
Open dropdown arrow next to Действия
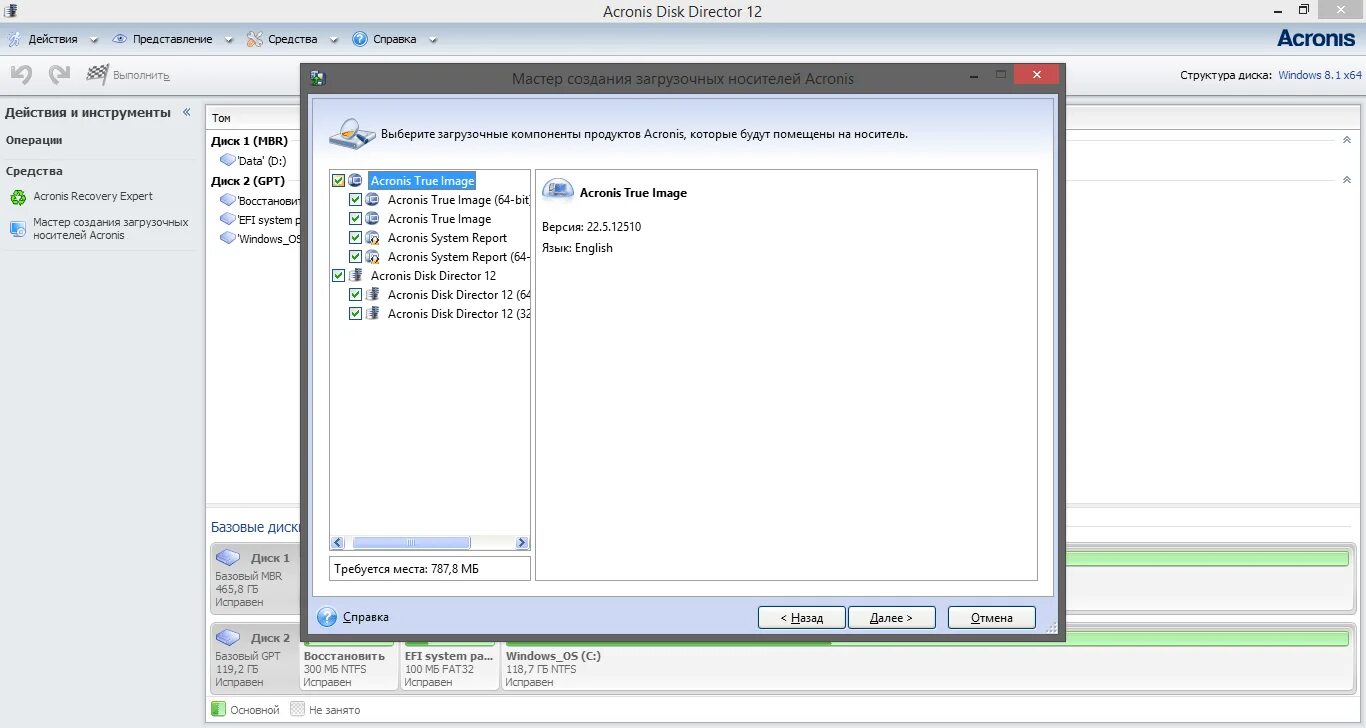pyautogui.click(x=94, y=40)
